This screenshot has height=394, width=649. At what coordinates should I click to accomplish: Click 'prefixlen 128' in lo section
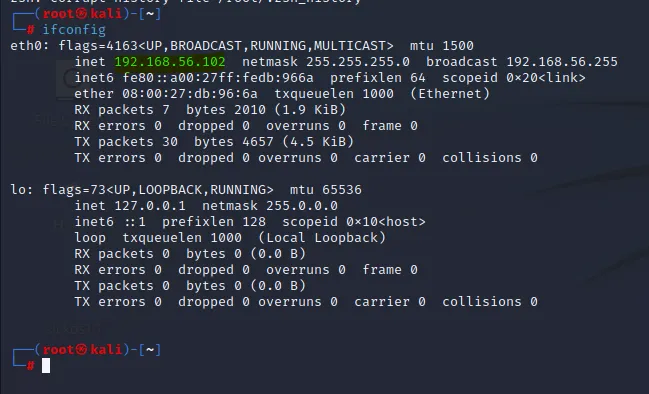click(x=214, y=222)
